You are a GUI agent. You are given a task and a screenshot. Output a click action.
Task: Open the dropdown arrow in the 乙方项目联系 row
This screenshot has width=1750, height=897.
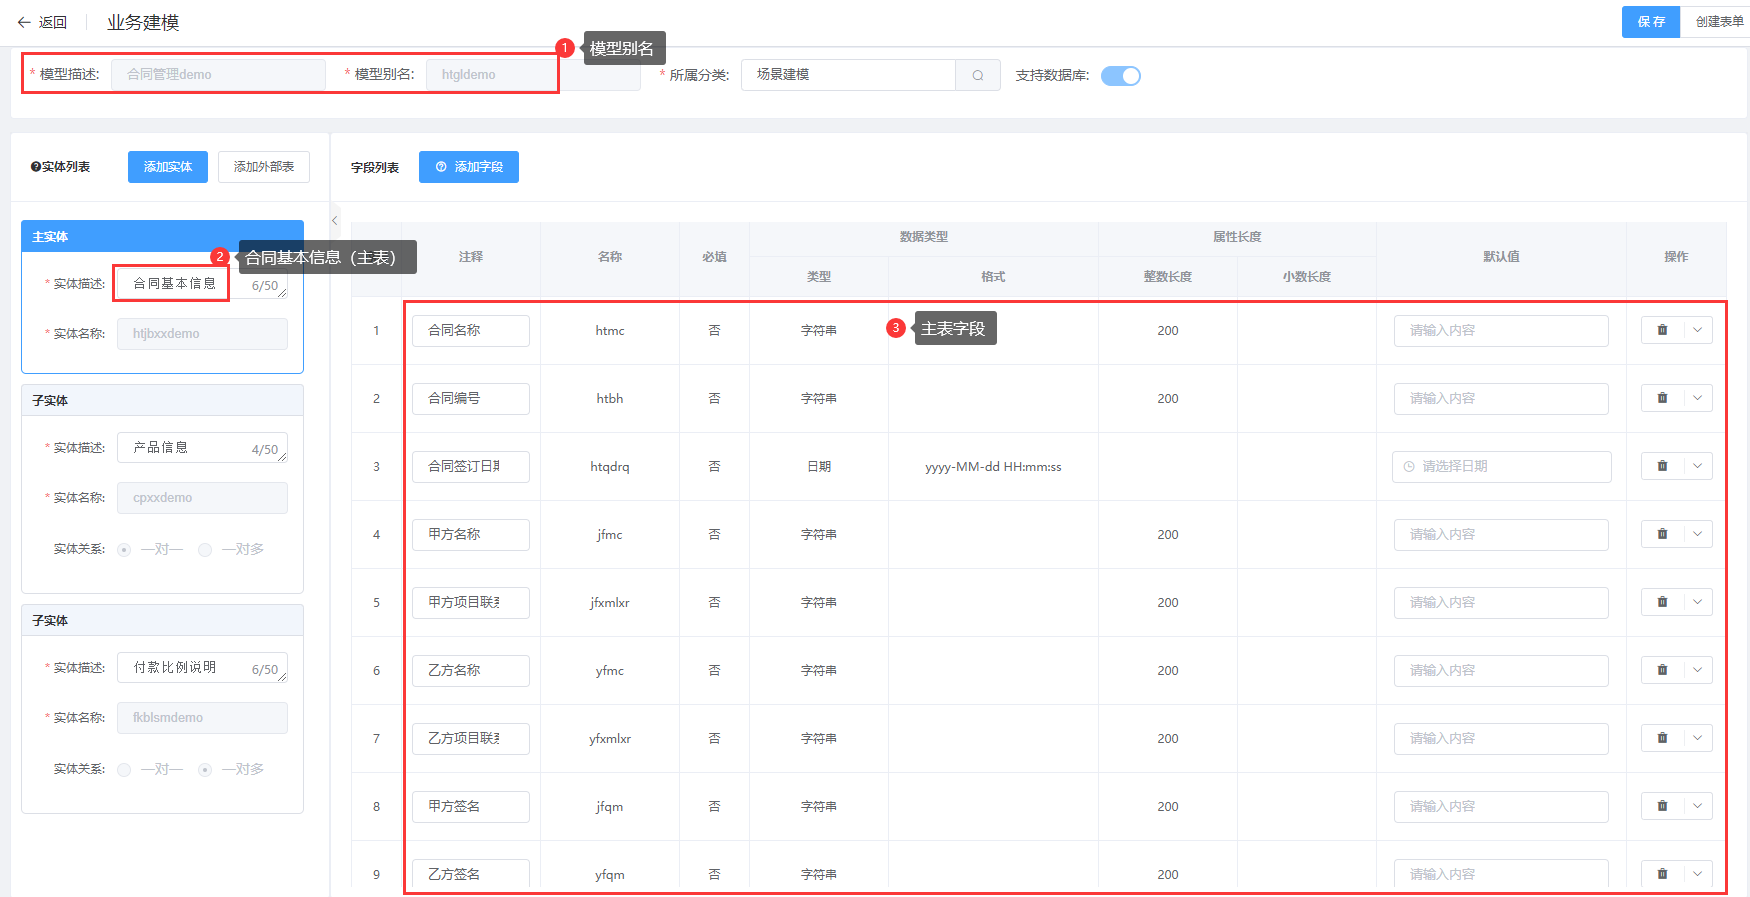coord(1697,738)
